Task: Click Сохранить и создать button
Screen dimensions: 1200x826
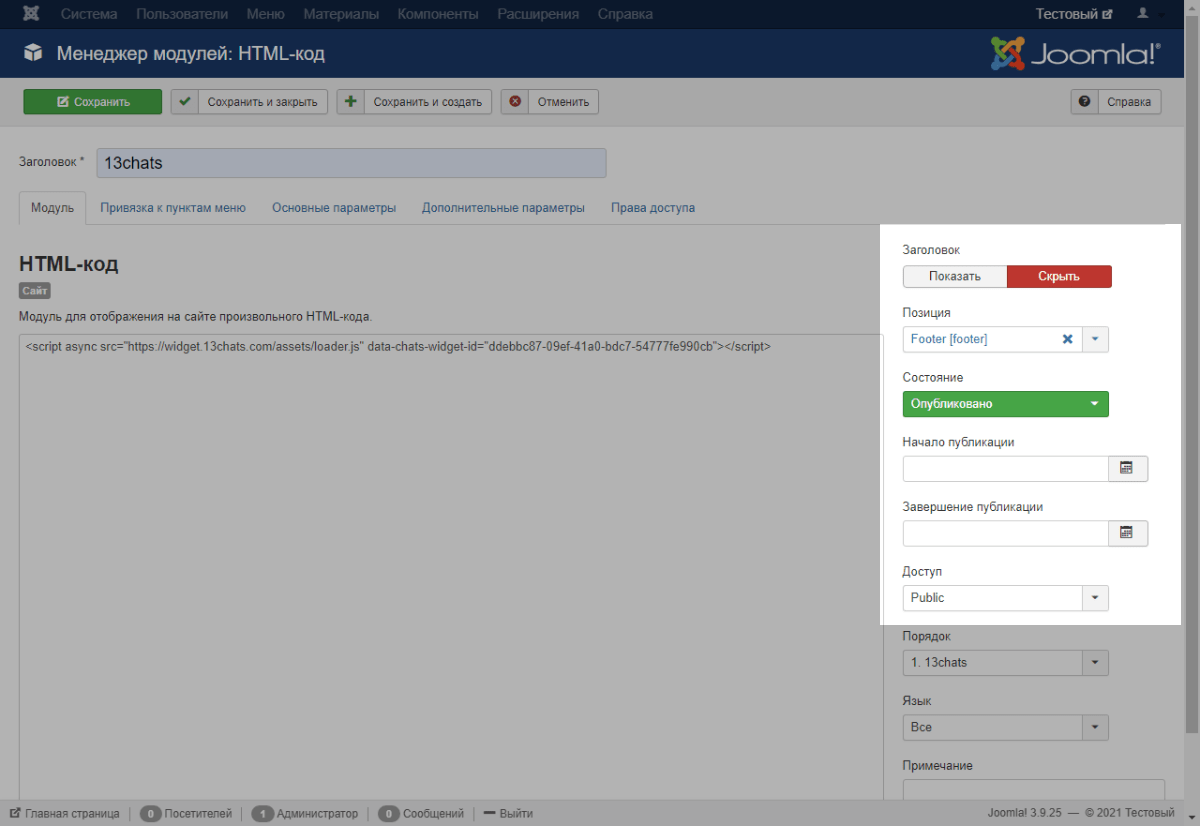Action: click(414, 101)
